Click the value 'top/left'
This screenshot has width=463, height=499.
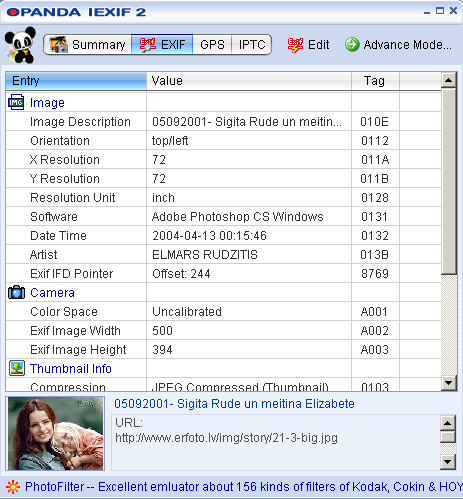(170, 141)
